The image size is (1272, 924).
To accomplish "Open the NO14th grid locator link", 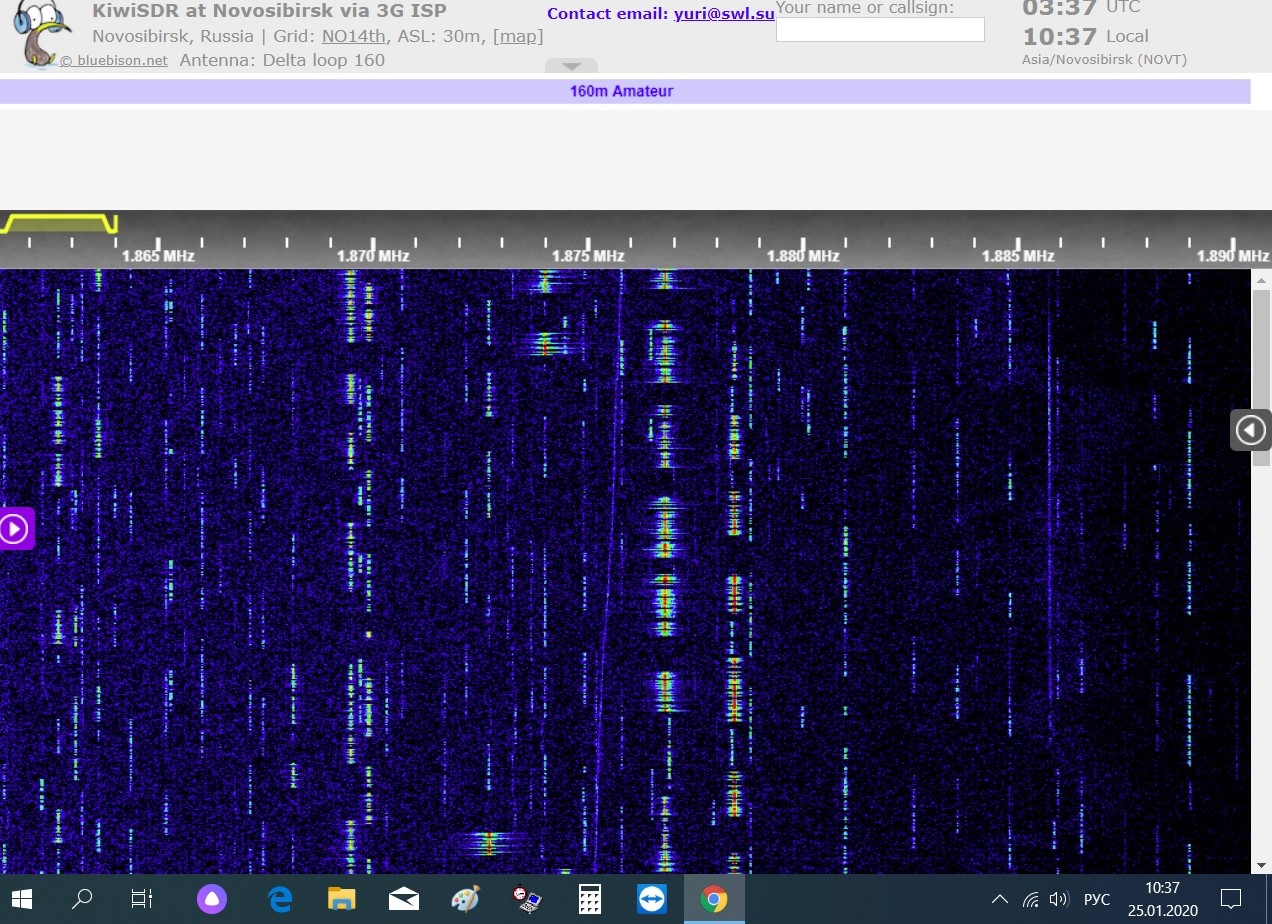I will pos(353,37).
